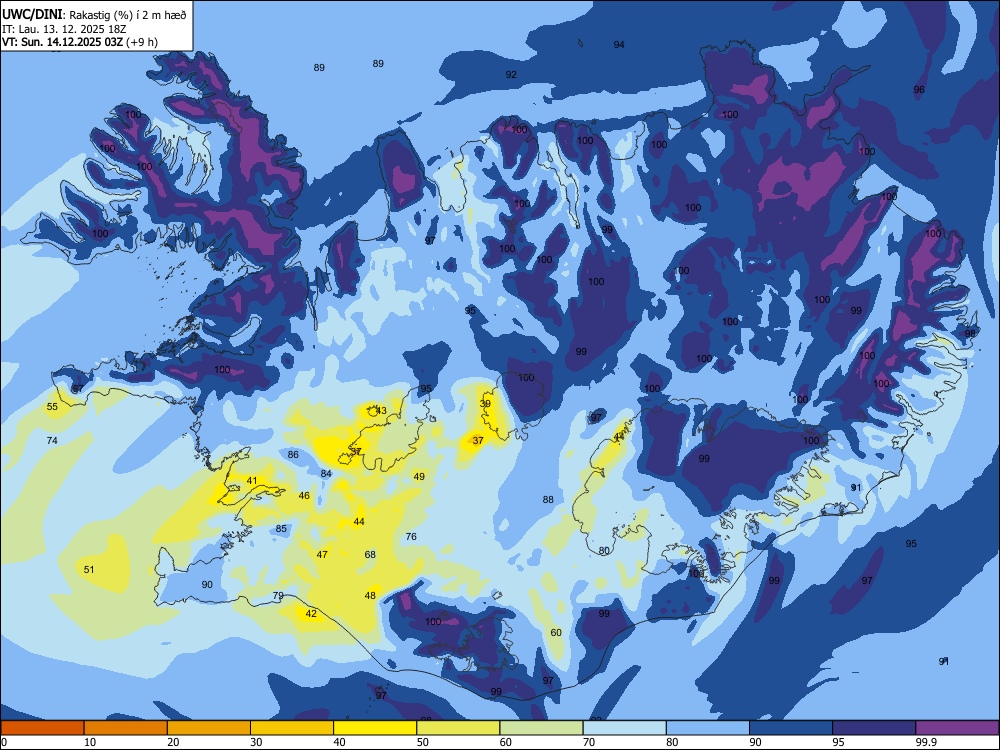Click the dark orange 0–10 legend swatch

pos(42,728)
